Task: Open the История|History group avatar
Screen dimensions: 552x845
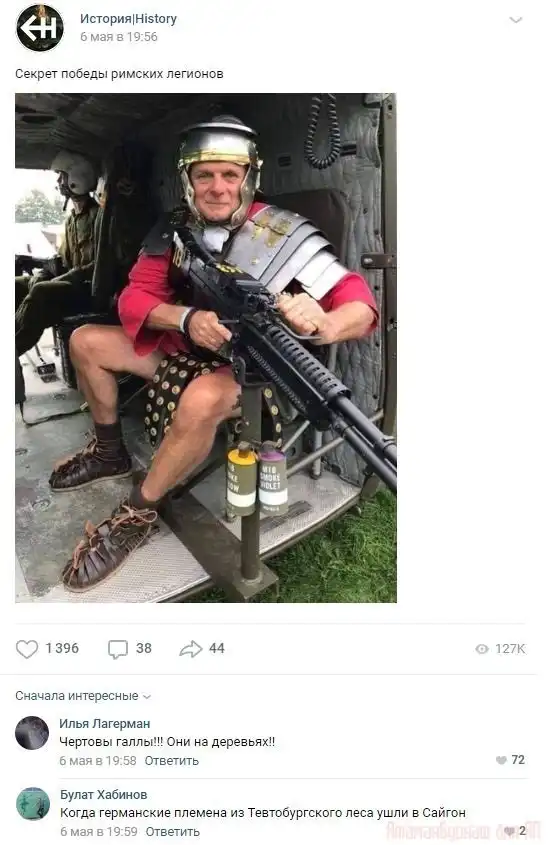Action: point(40,27)
